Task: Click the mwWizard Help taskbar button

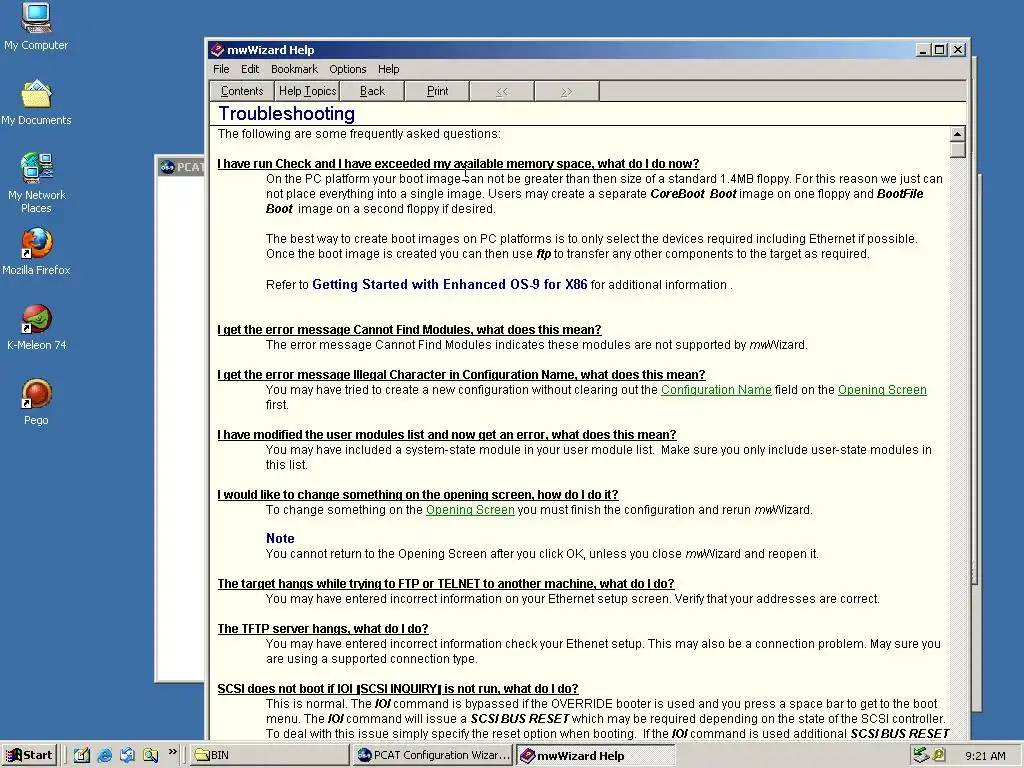Action: (596, 755)
